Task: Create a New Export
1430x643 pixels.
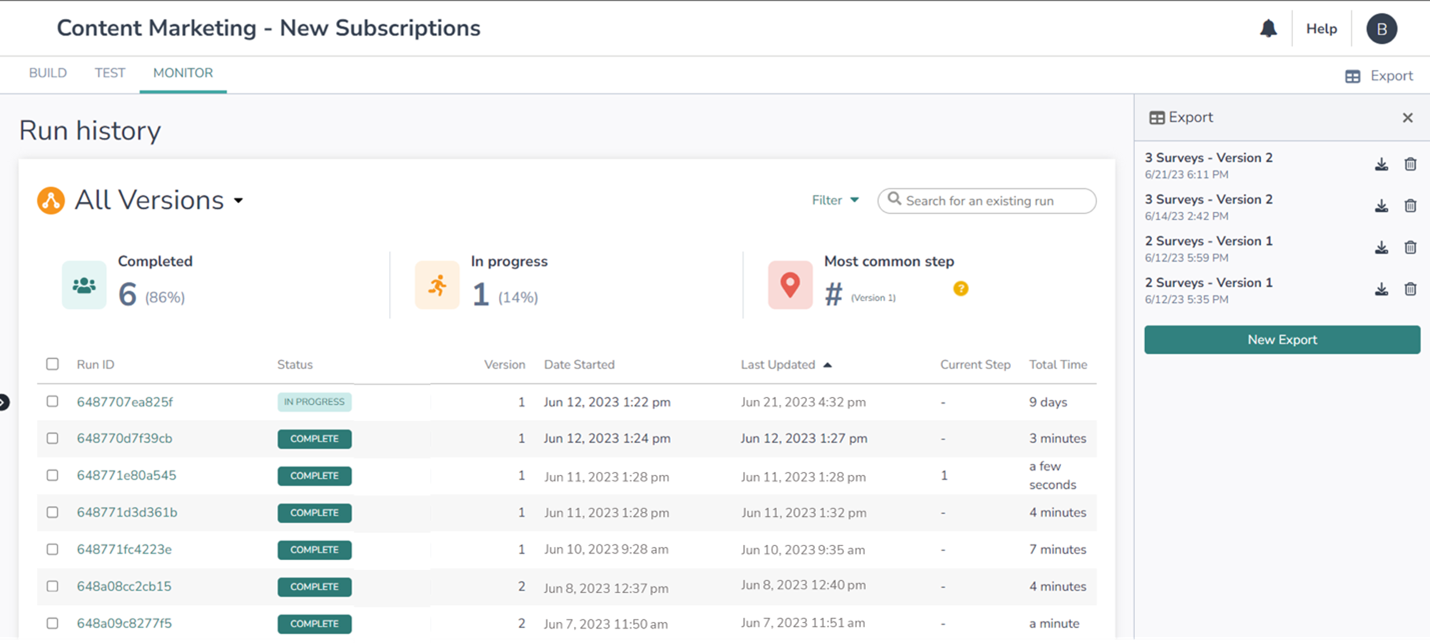Action: click(1282, 340)
